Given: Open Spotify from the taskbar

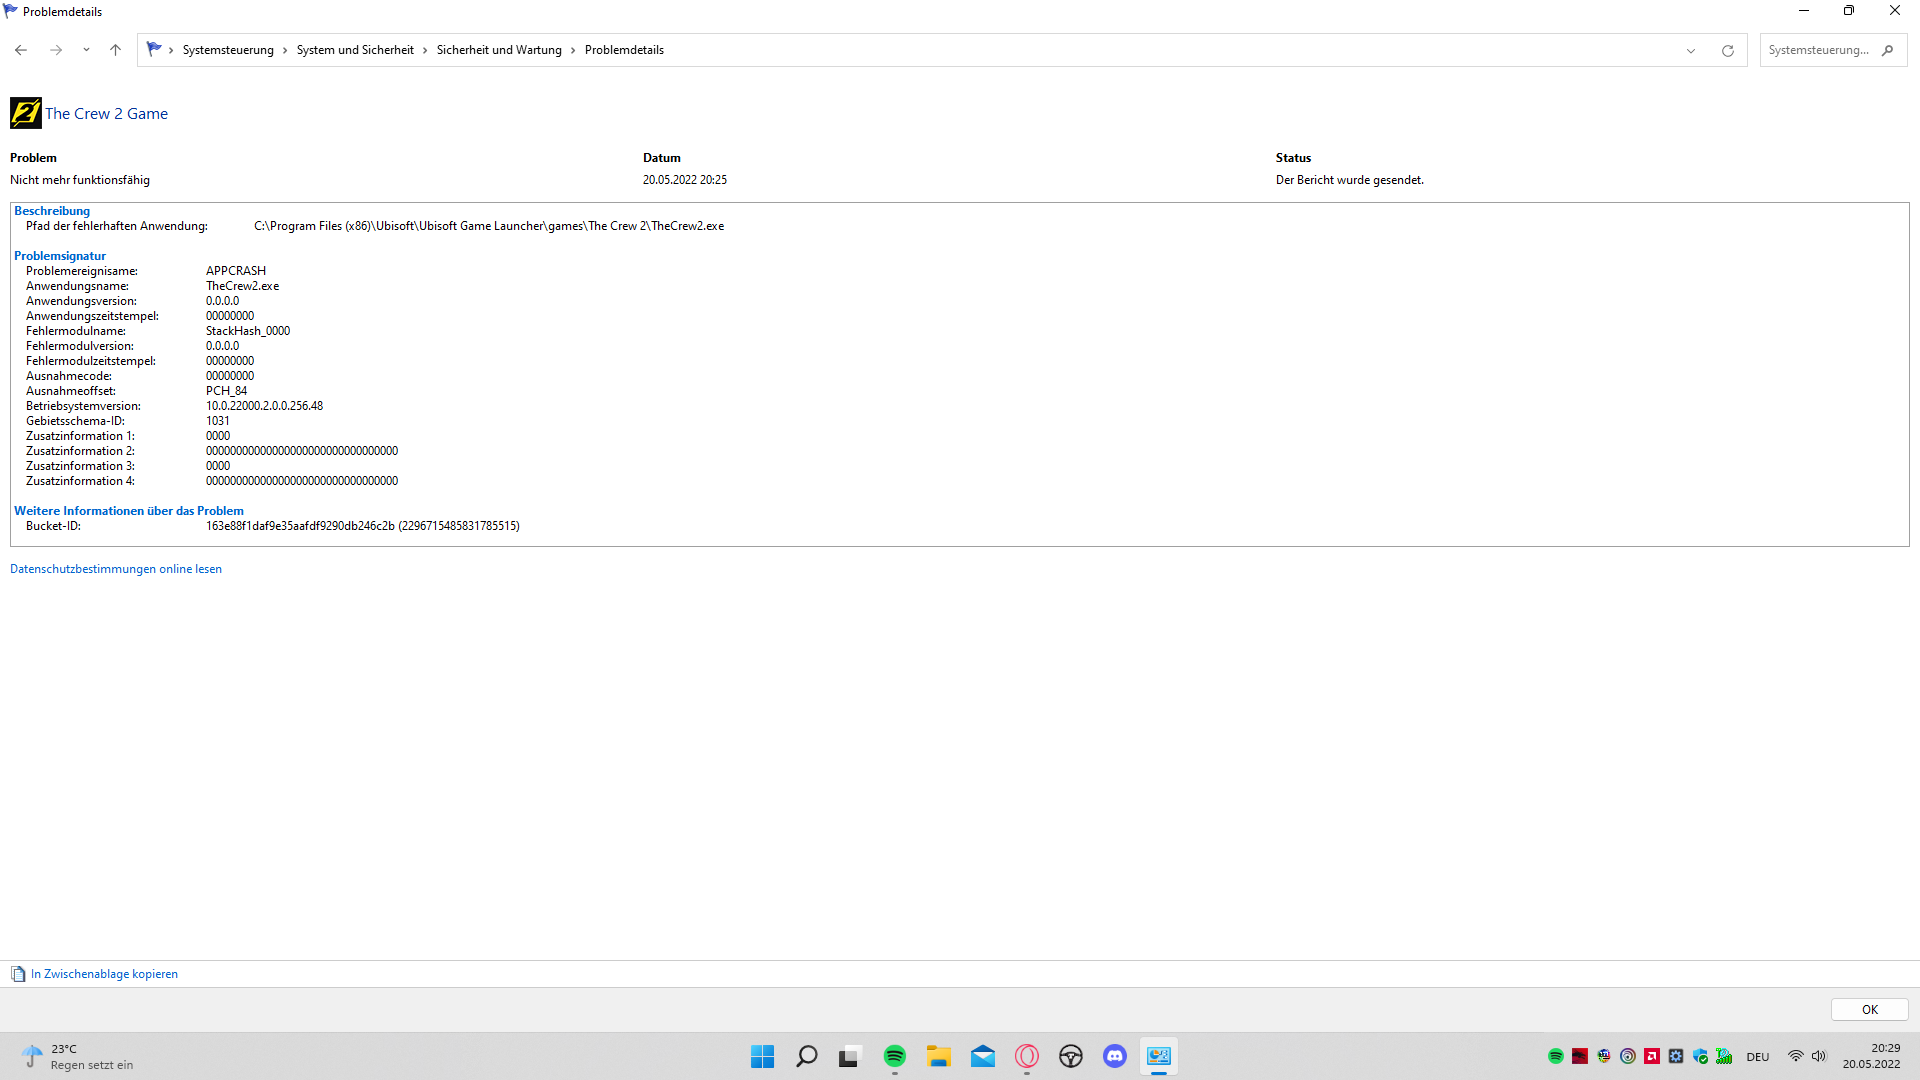Looking at the screenshot, I should tap(894, 1056).
